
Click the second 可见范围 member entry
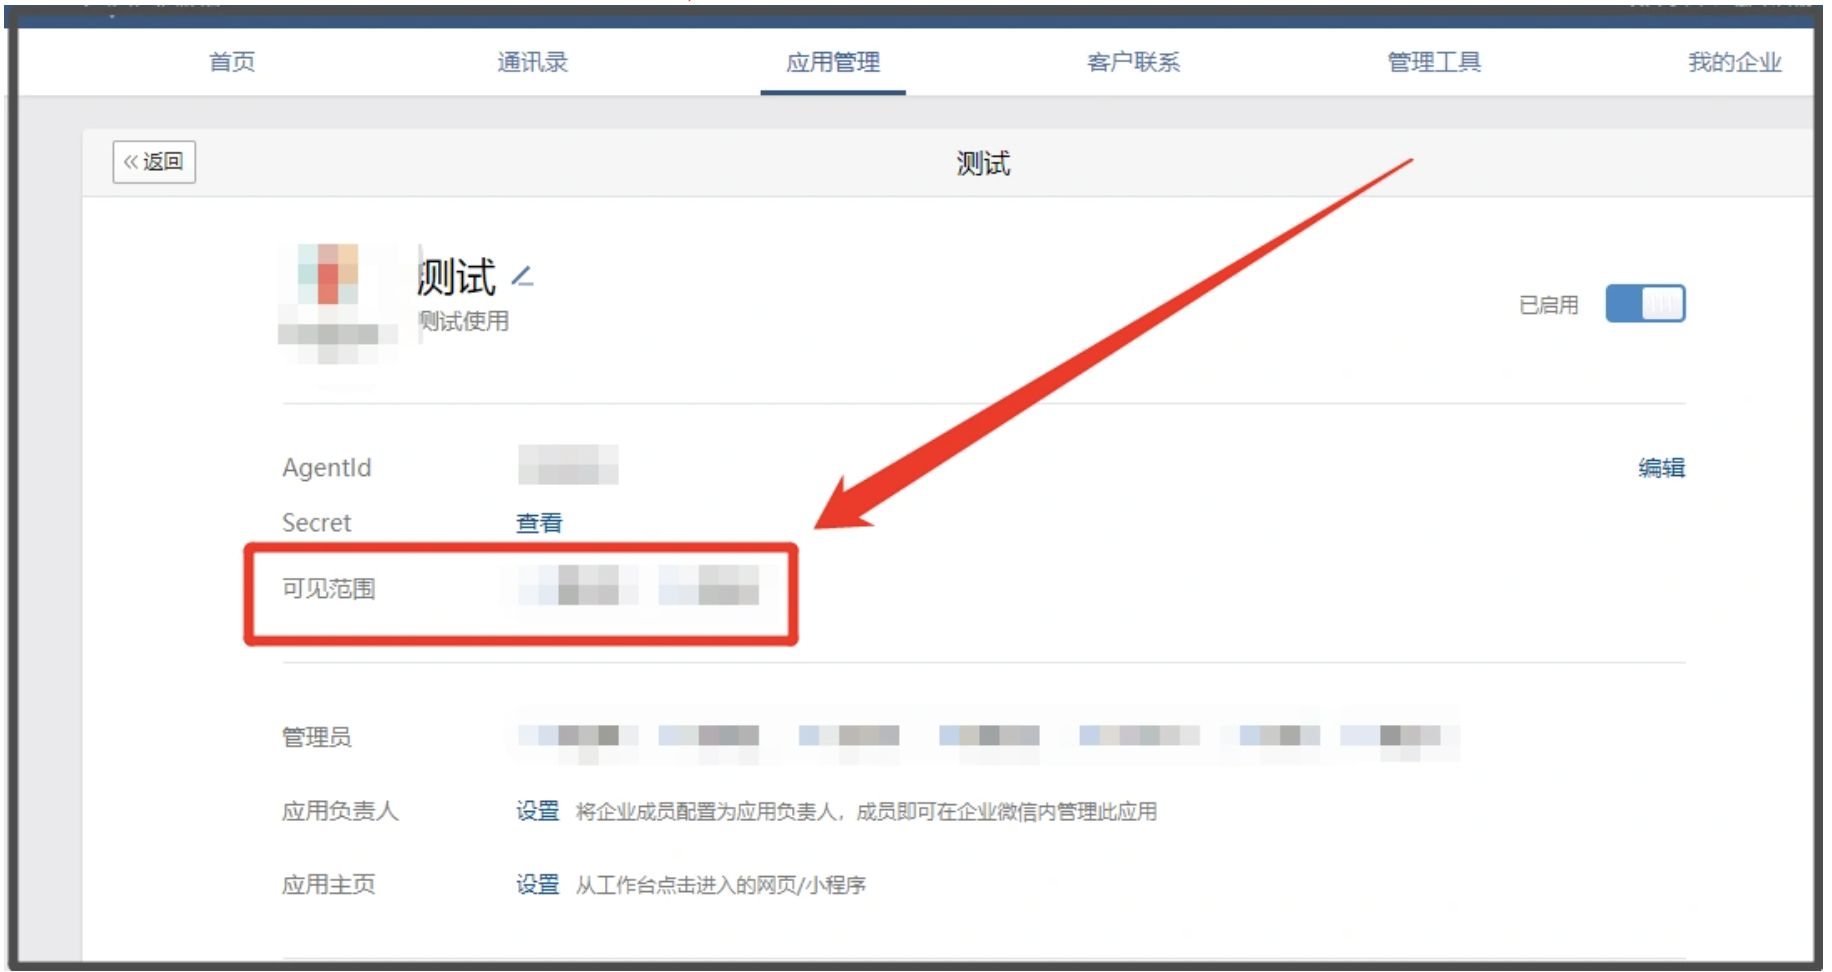click(x=709, y=585)
